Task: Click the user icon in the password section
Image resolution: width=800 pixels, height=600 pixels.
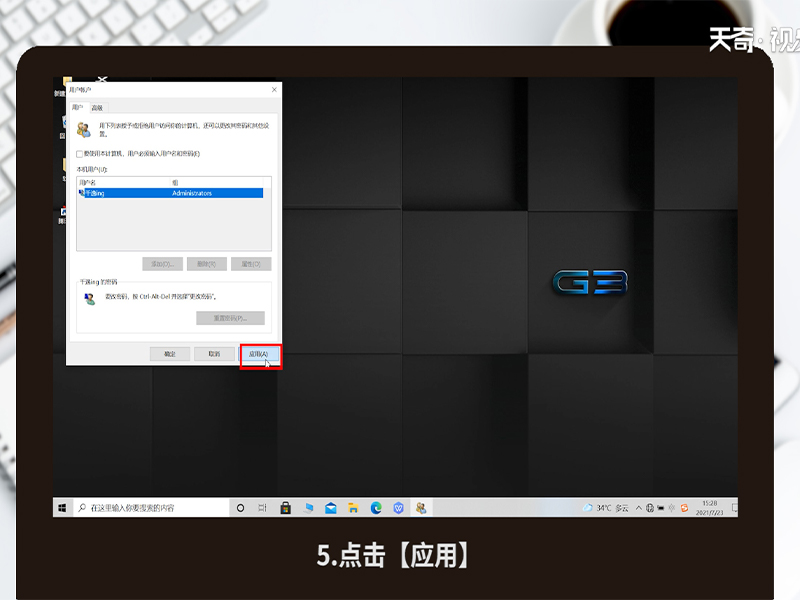Action: (87, 297)
